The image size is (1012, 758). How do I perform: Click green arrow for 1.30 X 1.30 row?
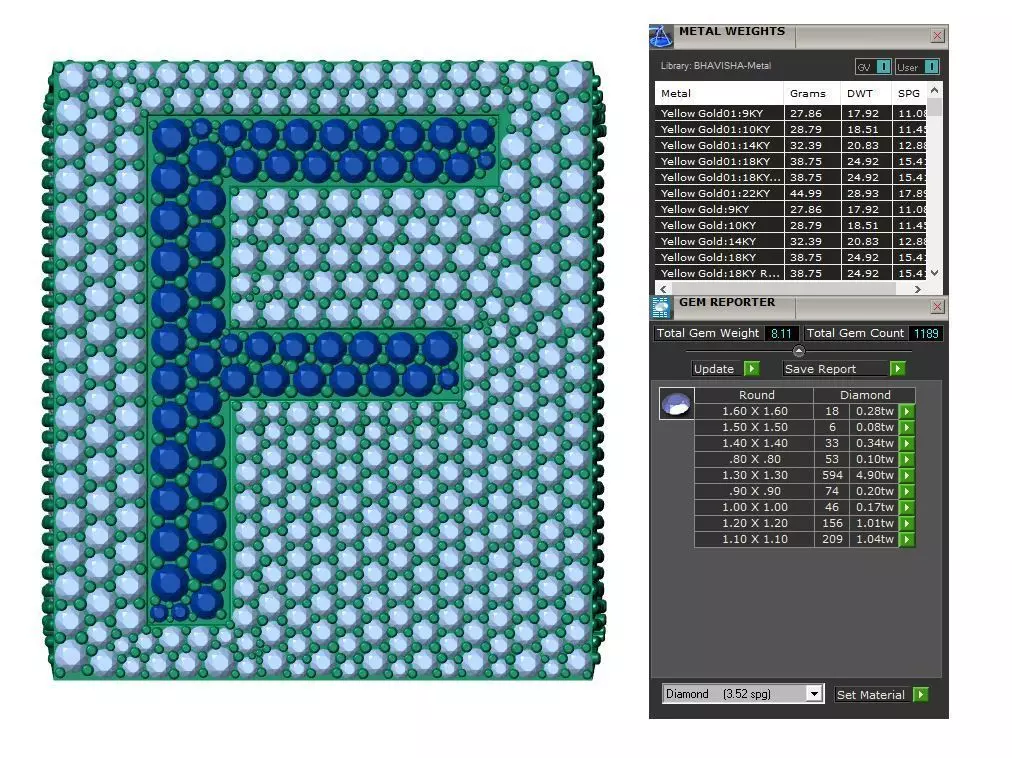pos(907,475)
